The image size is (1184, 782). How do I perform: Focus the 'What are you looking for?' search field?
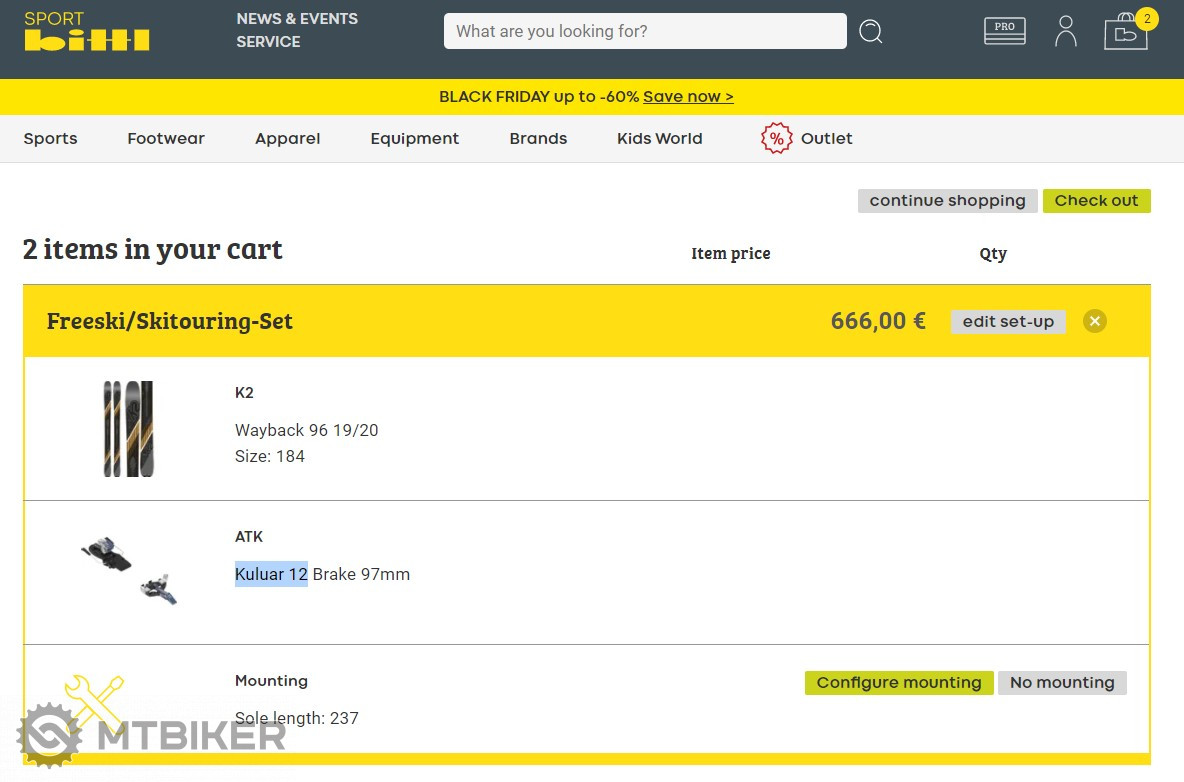point(645,31)
